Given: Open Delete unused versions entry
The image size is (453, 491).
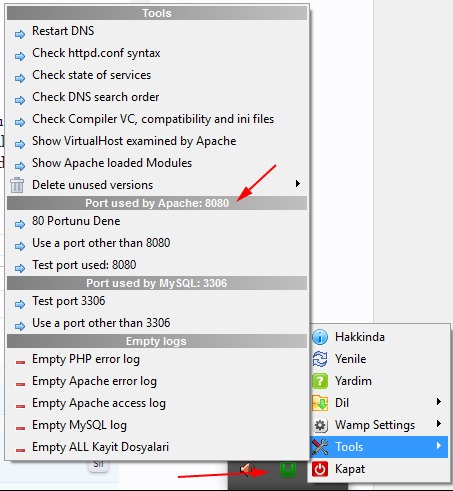Looking at the screenshot, I should [157, 185].
